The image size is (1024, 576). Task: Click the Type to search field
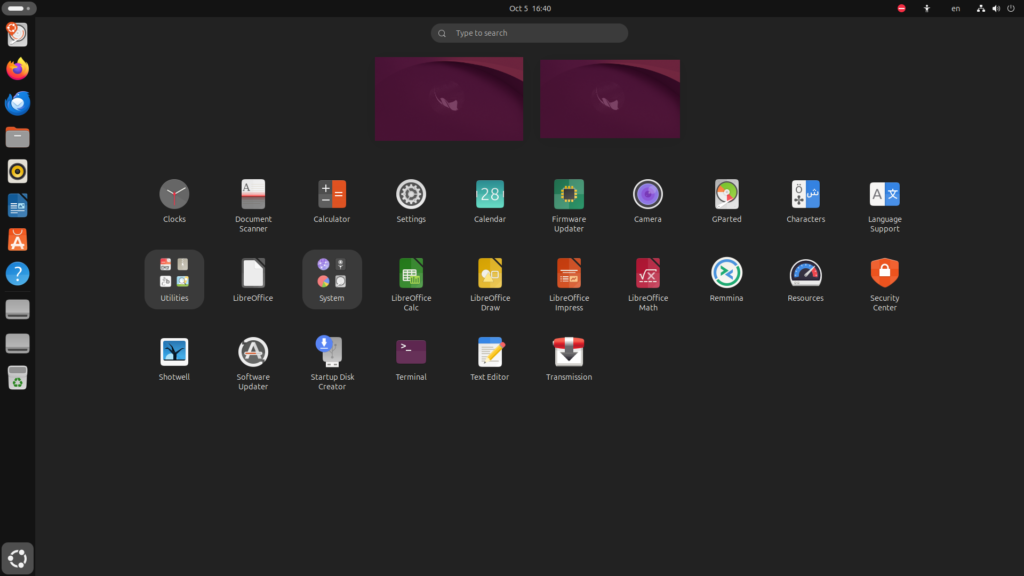click(529, 33)
